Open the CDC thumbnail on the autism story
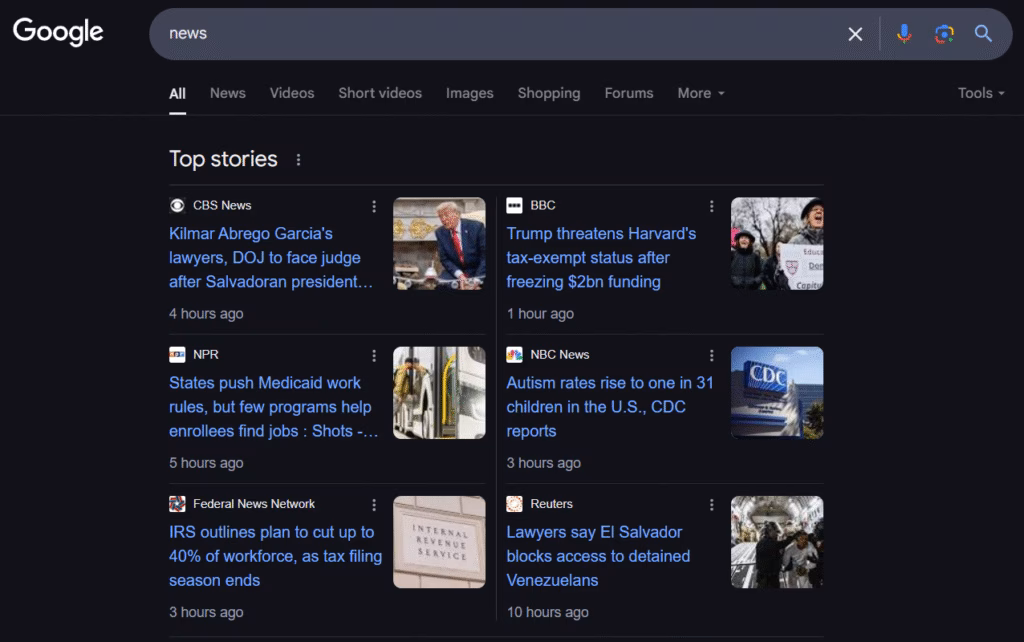Screen dimensions: 1024x642 (777, 392)
